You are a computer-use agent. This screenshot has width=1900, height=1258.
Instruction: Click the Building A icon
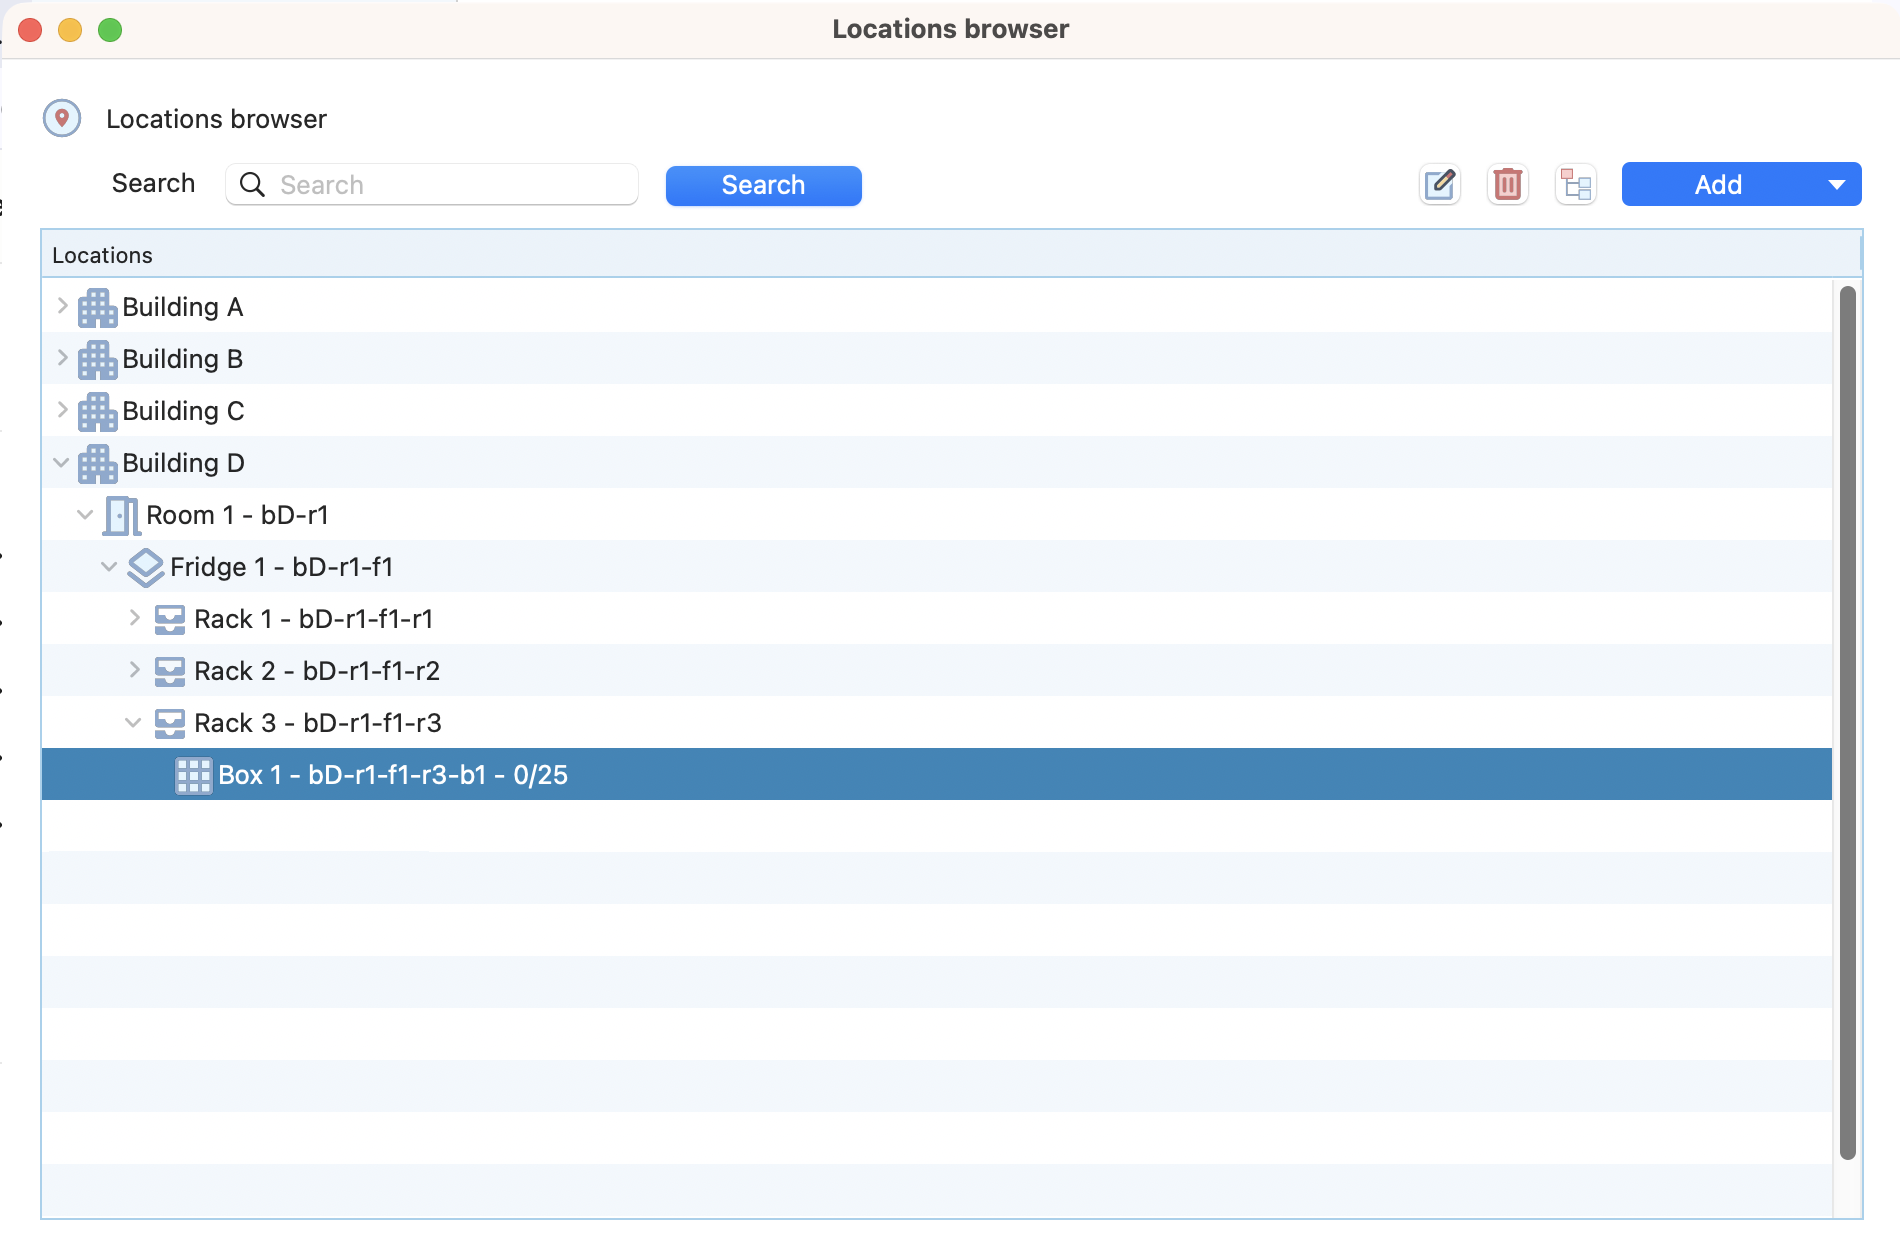coord(97,308)
